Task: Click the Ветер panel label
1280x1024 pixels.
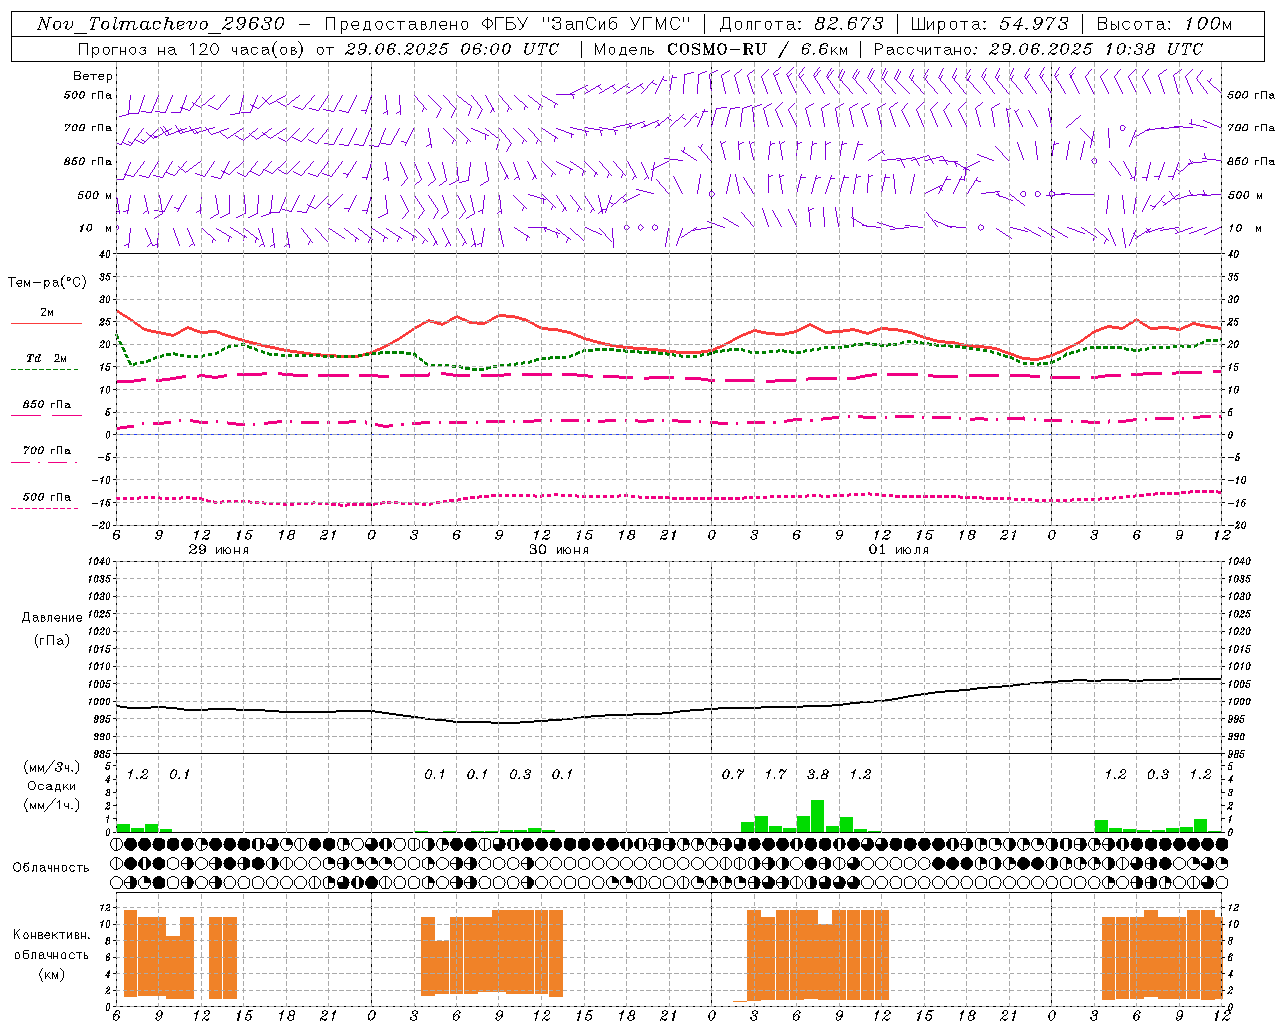Action: click(93, 76)
